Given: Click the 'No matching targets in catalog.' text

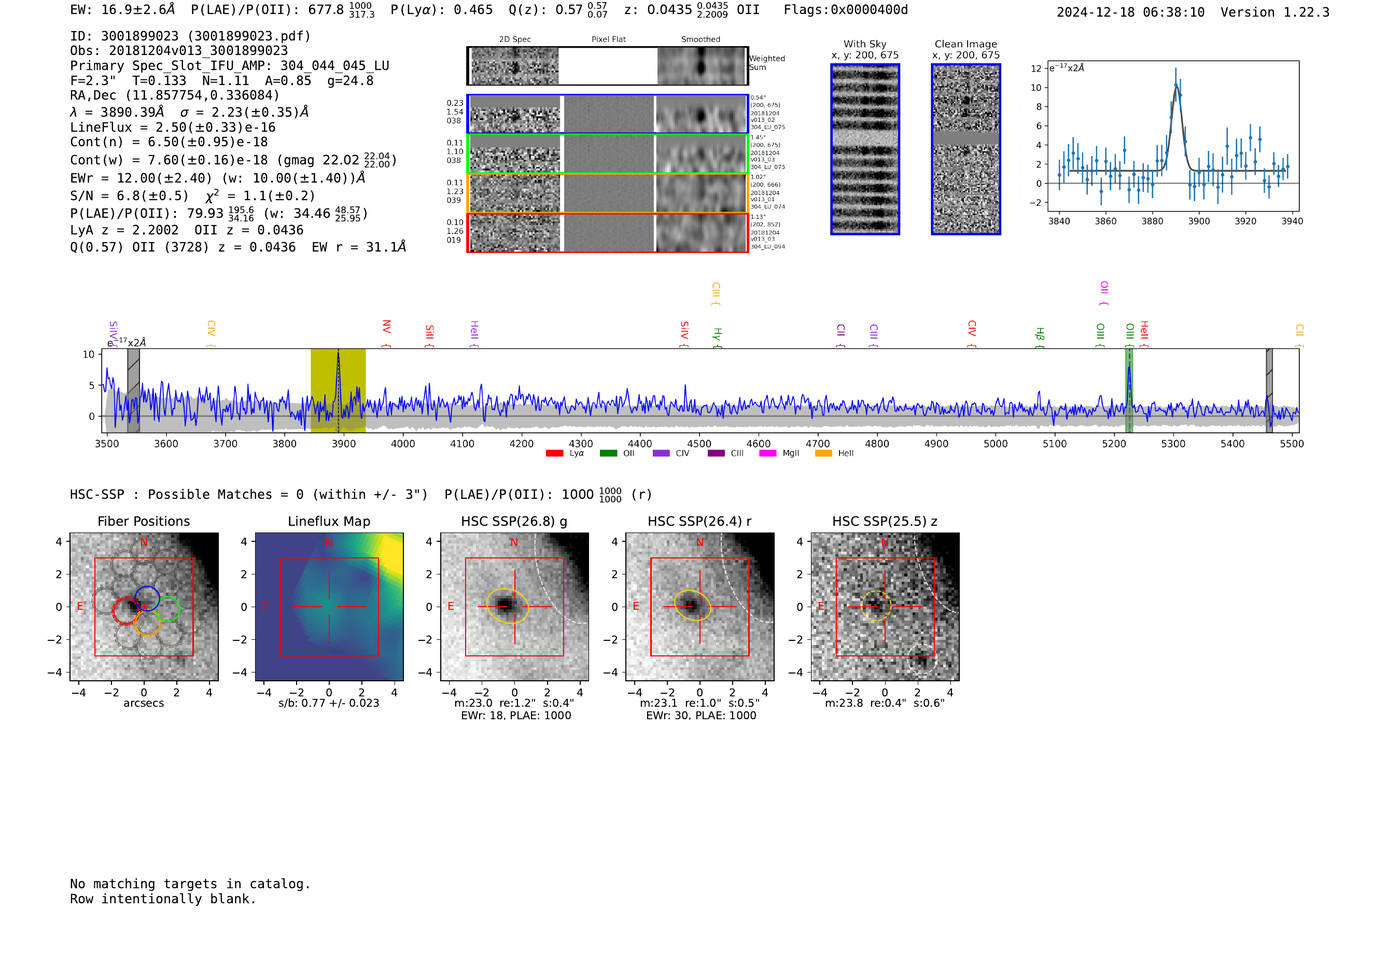Looking at the screenshot, I should tap(190, 884).
